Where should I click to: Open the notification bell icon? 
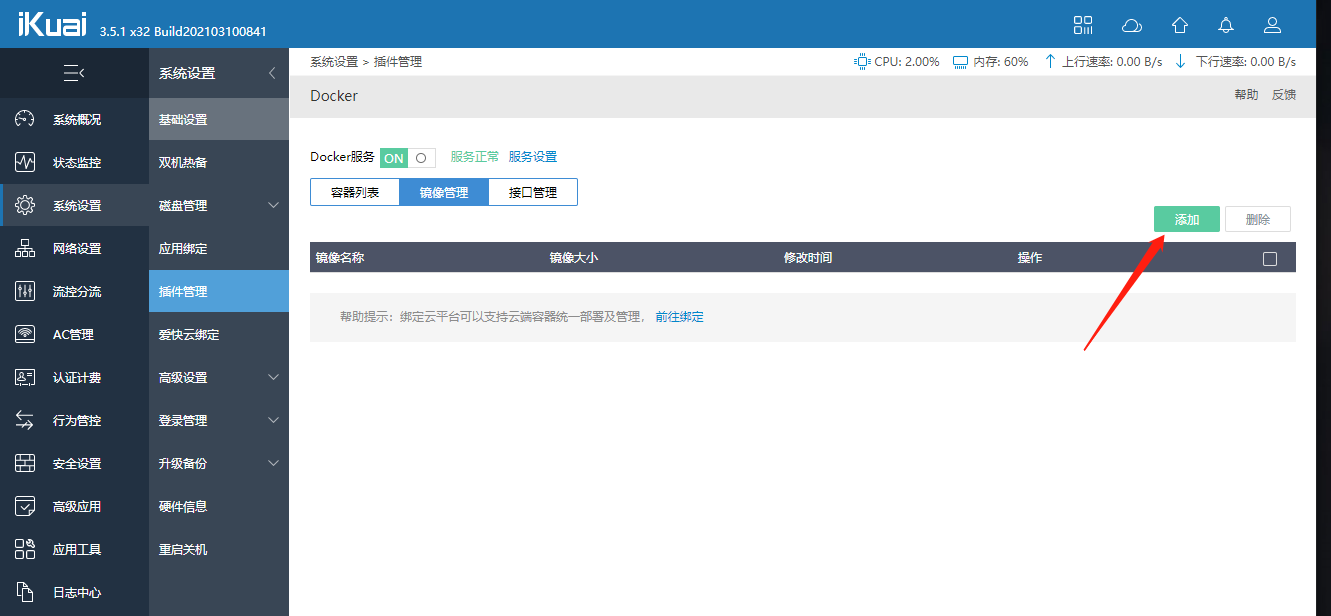point(1225,25)
